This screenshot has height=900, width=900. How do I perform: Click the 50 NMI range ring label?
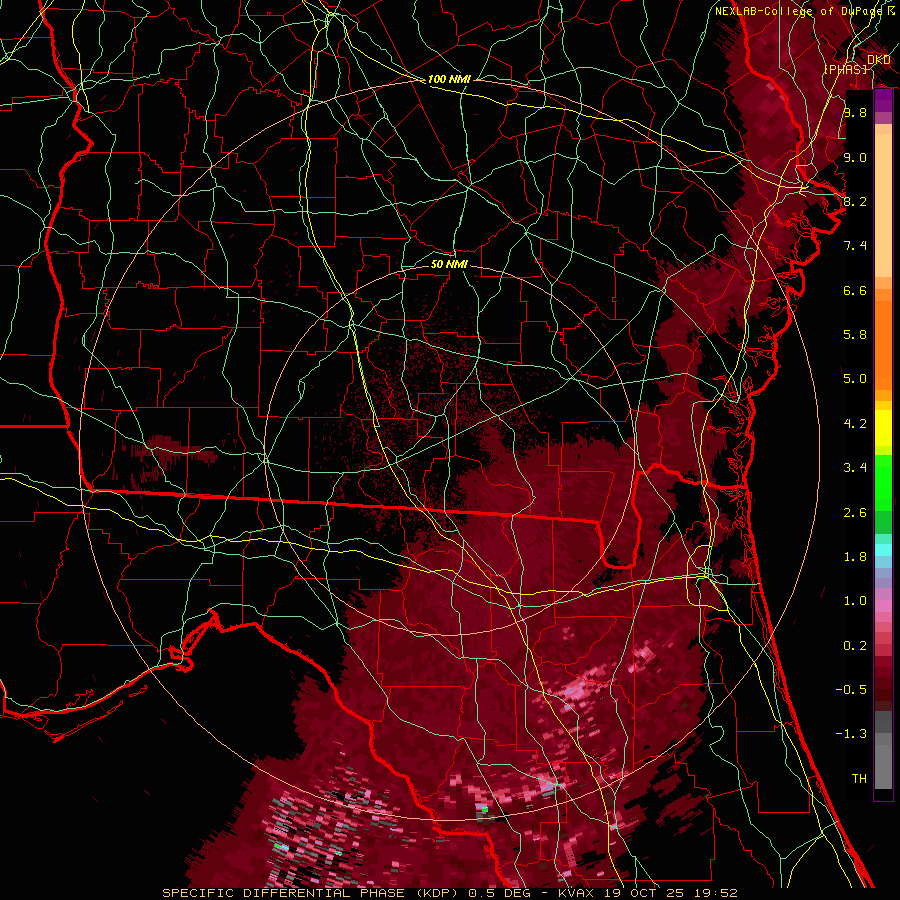(x=449, y=264)
